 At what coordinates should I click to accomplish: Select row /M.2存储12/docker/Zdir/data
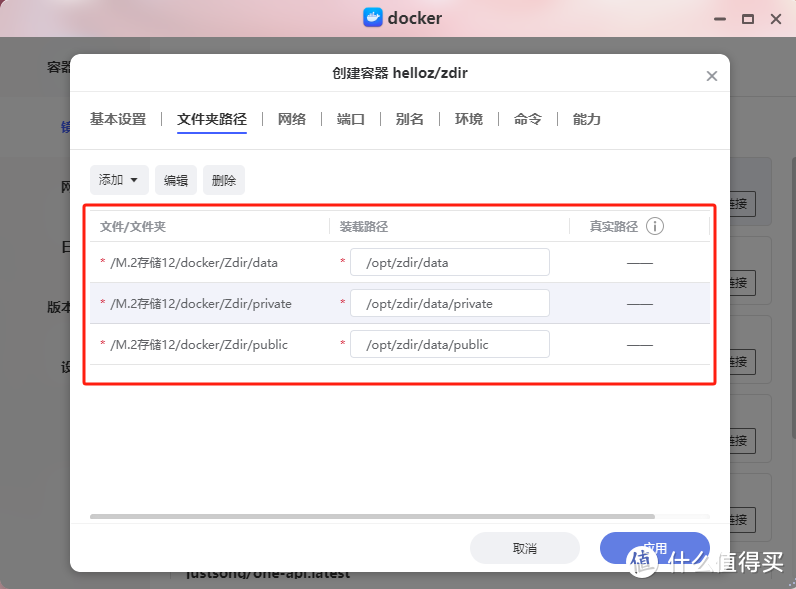[x=400, y=263]
